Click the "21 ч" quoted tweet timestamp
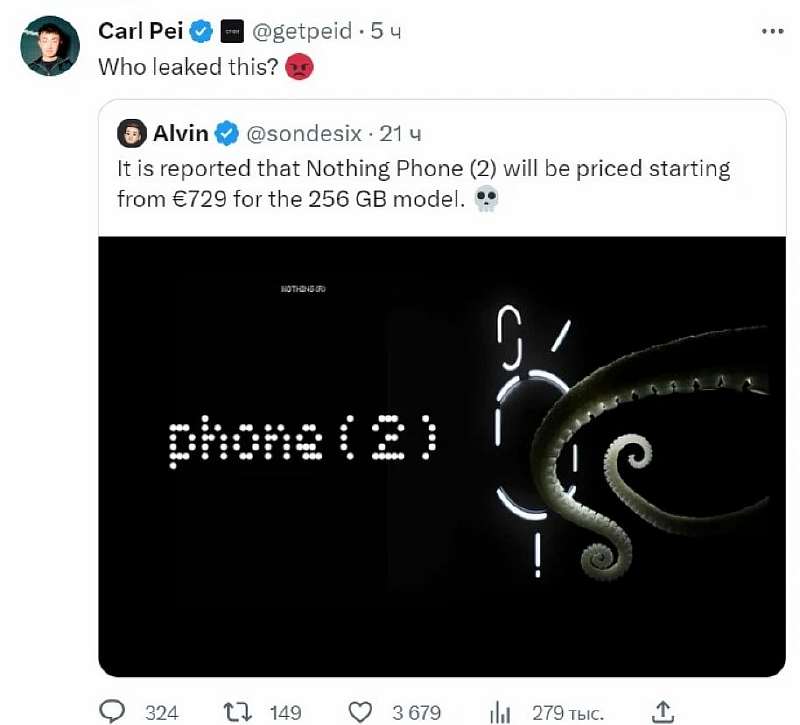 click(402, 132)
